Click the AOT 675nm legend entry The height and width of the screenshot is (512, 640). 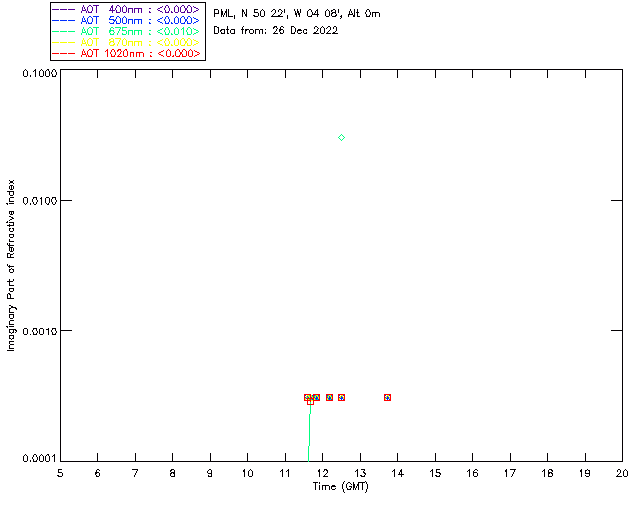click(x=126, y=31)
